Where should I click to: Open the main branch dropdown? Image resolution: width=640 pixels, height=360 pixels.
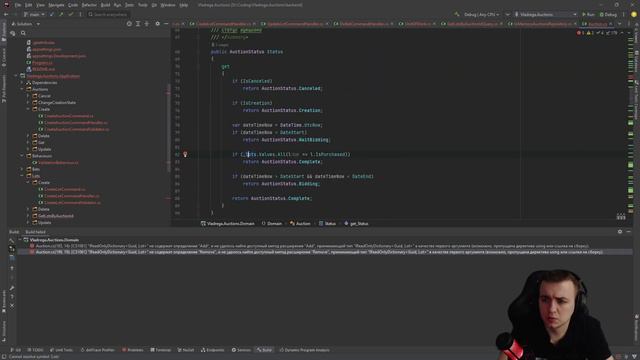34,14
